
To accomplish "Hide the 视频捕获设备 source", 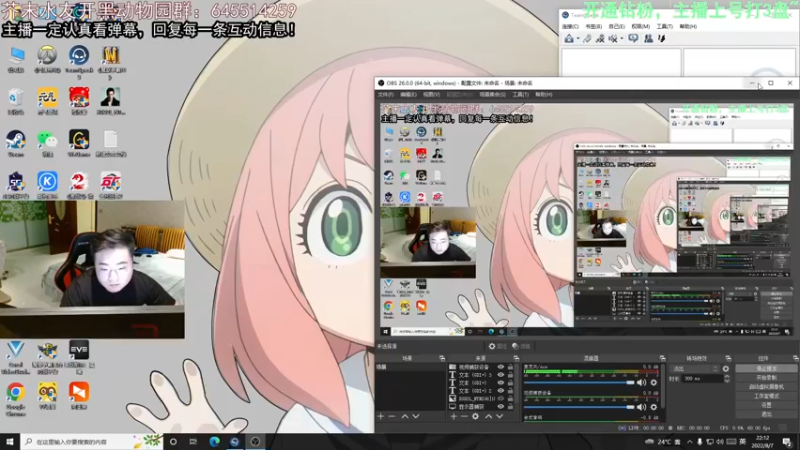I will click(501, 367).
